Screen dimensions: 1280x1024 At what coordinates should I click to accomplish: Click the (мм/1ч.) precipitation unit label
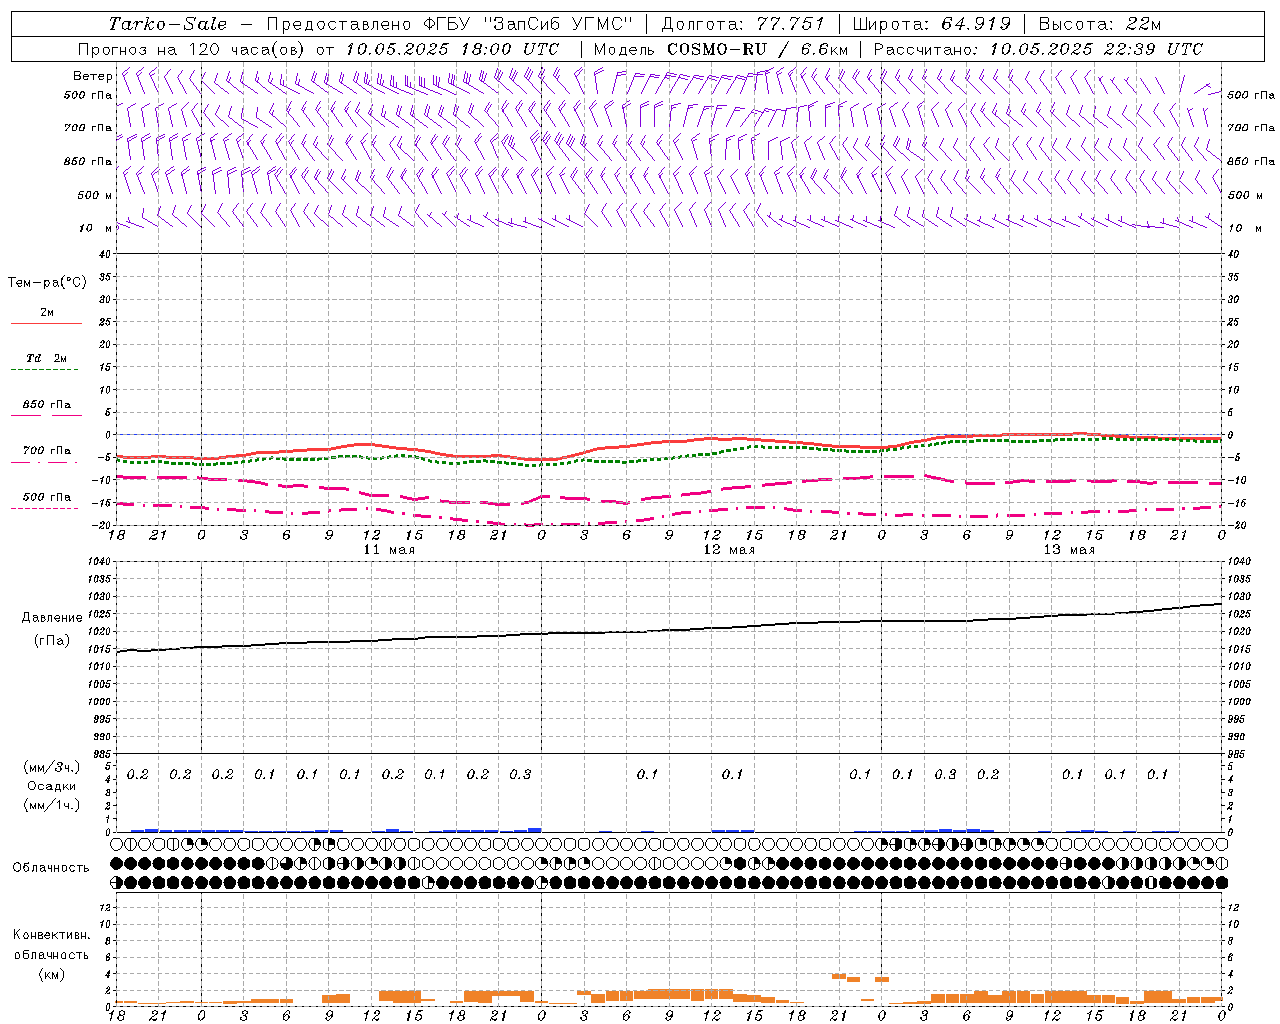click(52, 805)
